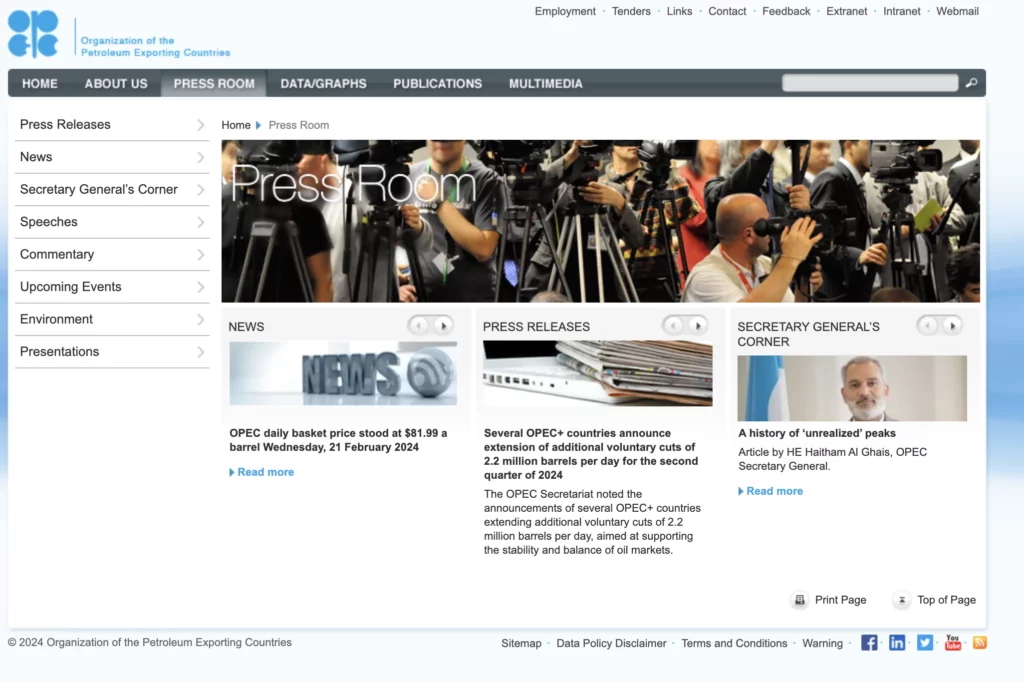This screenshot has width=1024, height=682.
Task: Click the Top of Page arrow icon
Action: tap(901, 600)
